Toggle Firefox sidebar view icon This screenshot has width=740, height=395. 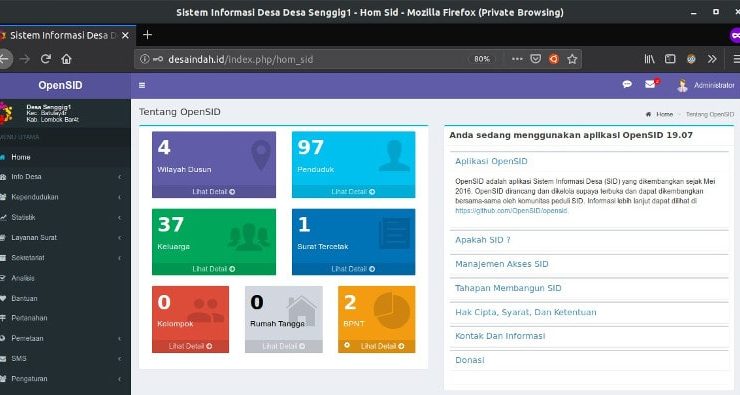pyautogui.click(x=670, y=59)
